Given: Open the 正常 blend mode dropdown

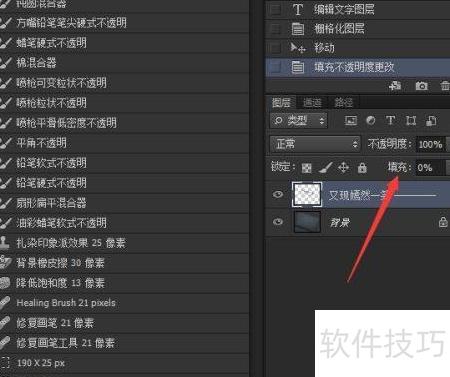Looking at the screenshot, I should 315,144.
